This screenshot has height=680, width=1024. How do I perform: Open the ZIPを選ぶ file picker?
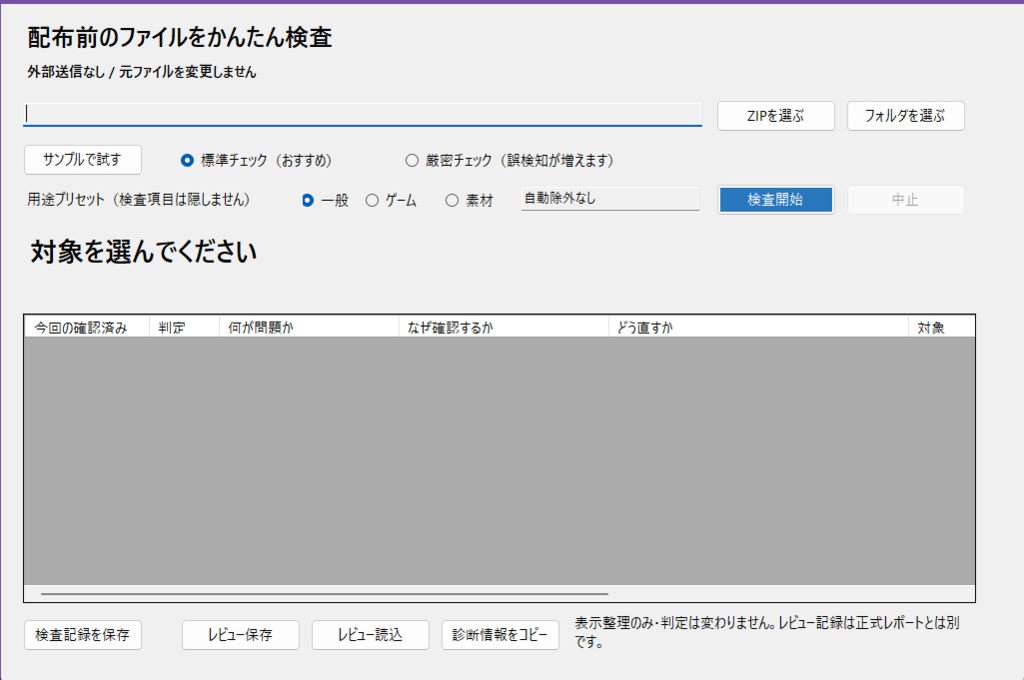coord(776,116)
